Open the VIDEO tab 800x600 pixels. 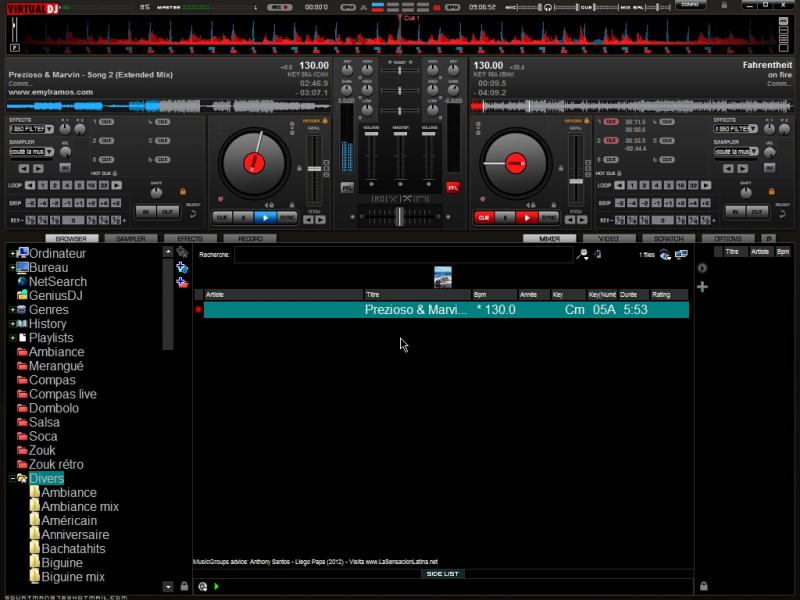(608, 239)
